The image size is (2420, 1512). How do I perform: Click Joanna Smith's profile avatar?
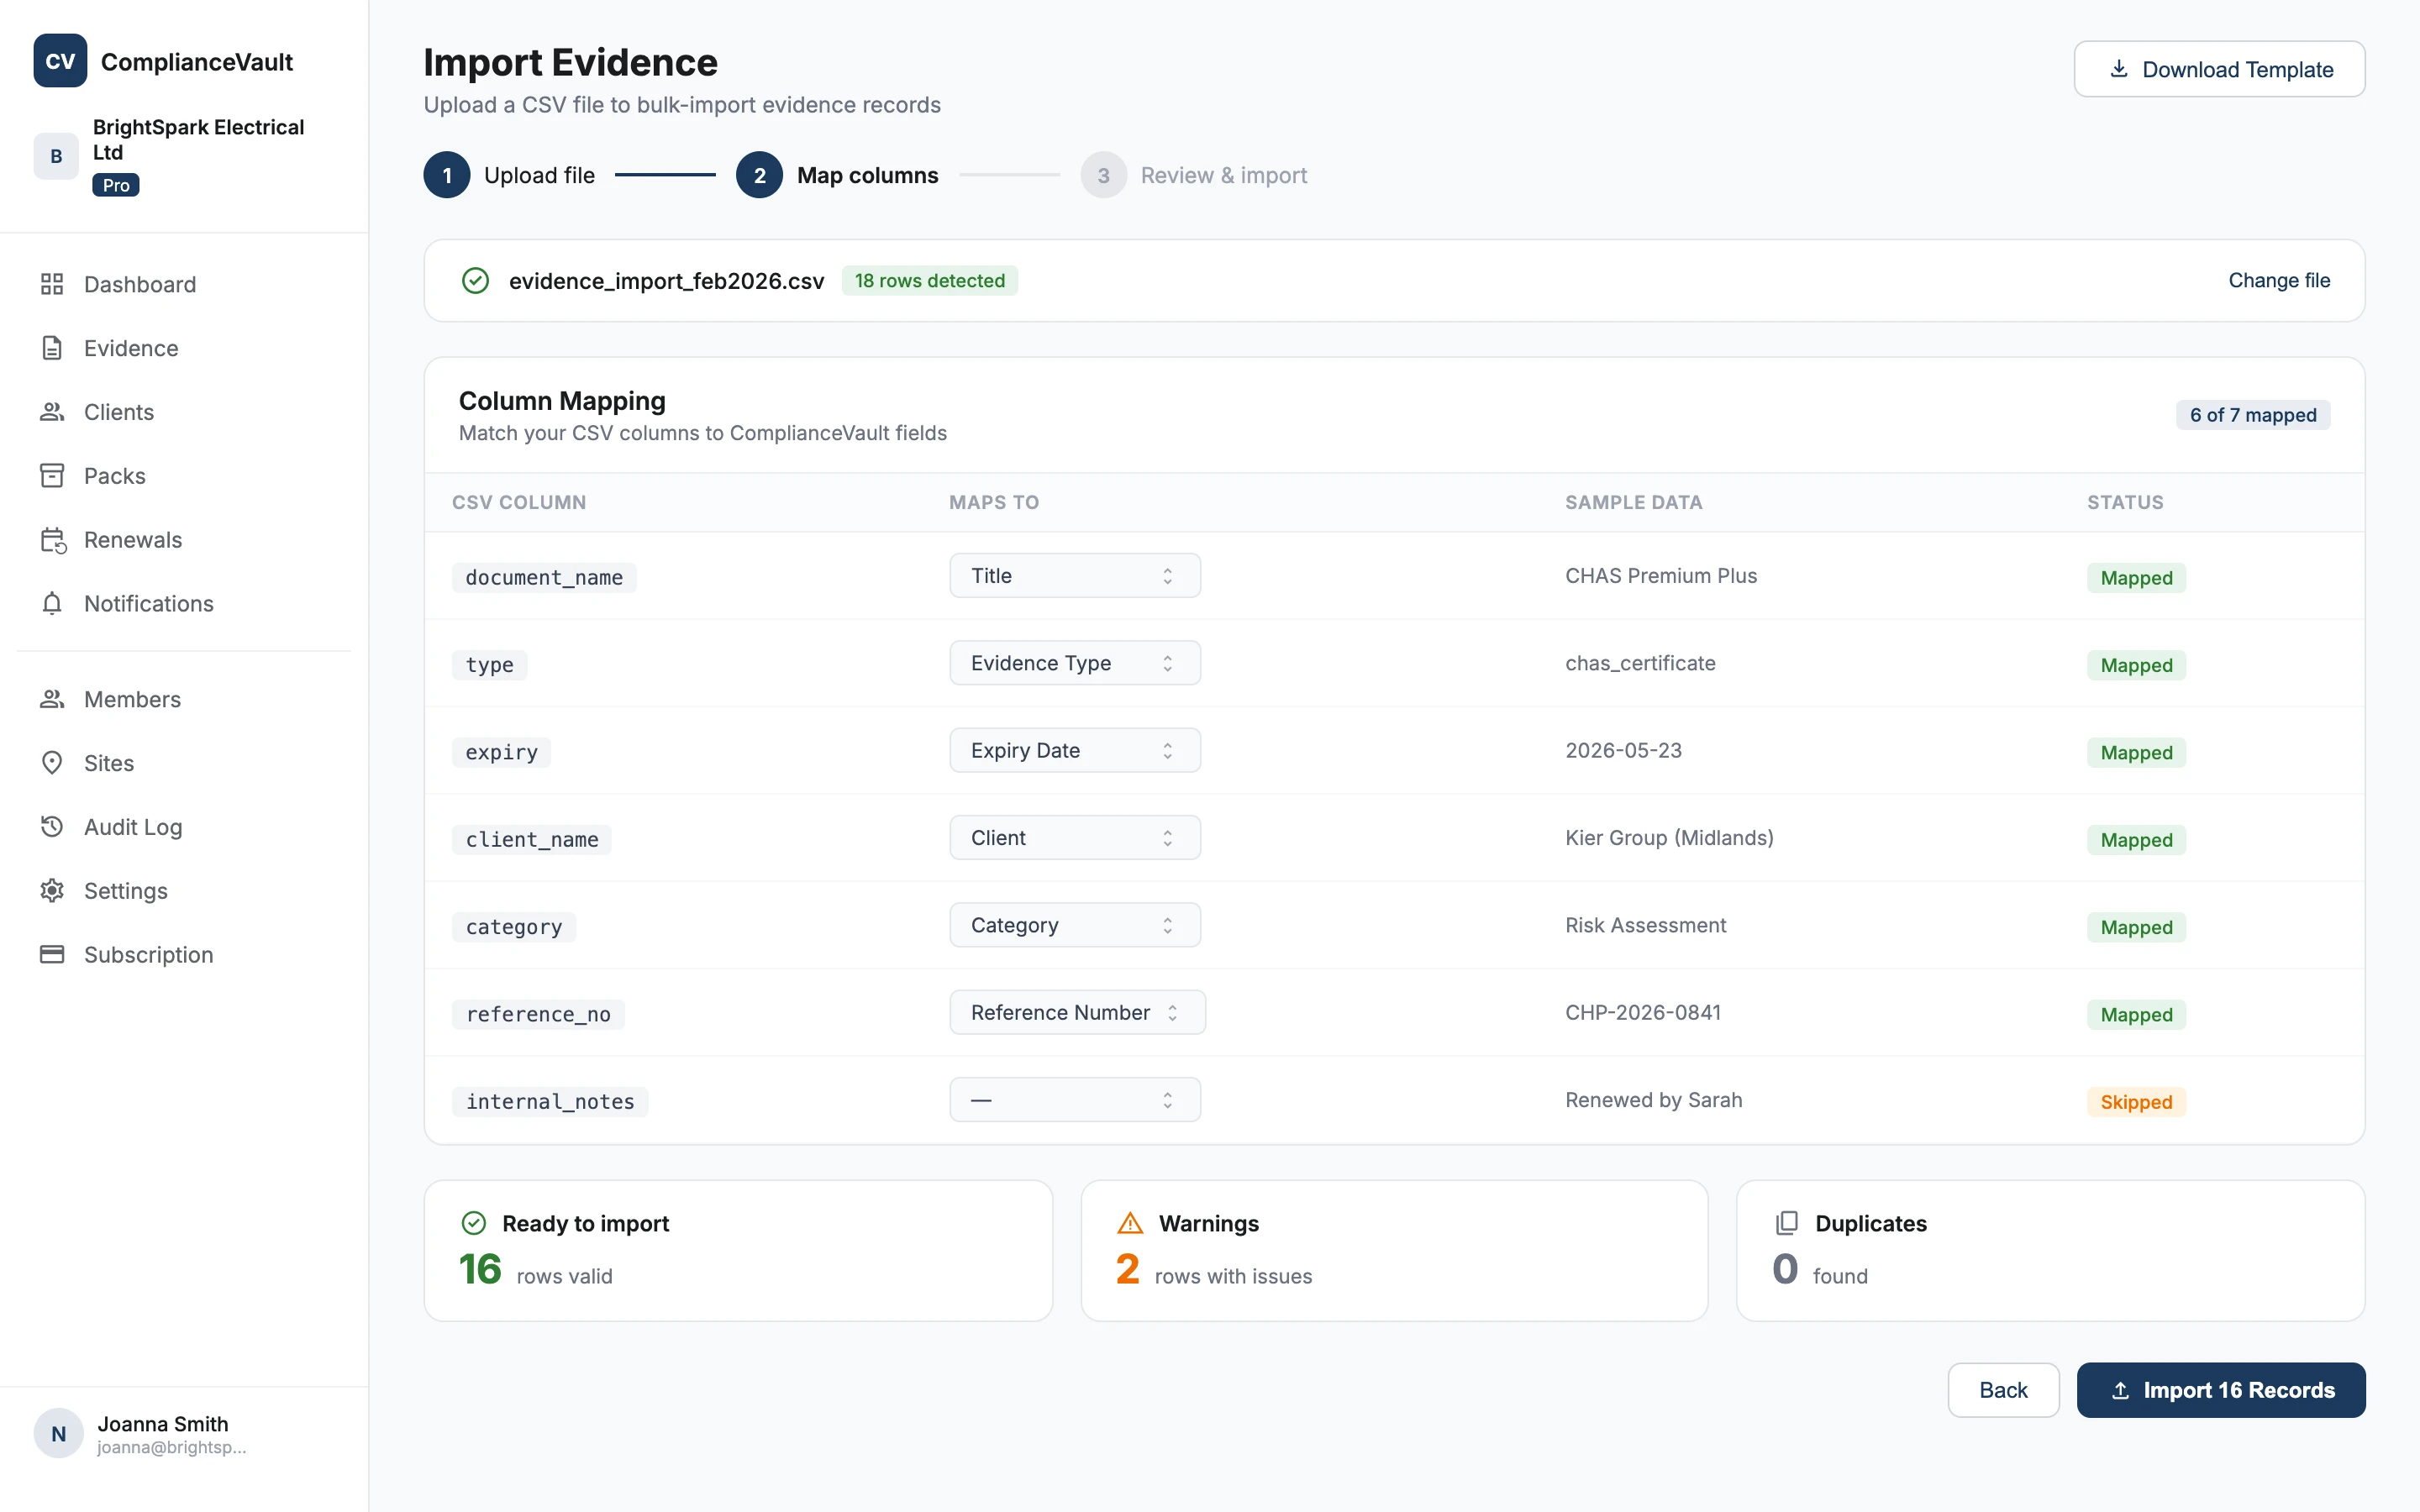tap(58, 1433)
